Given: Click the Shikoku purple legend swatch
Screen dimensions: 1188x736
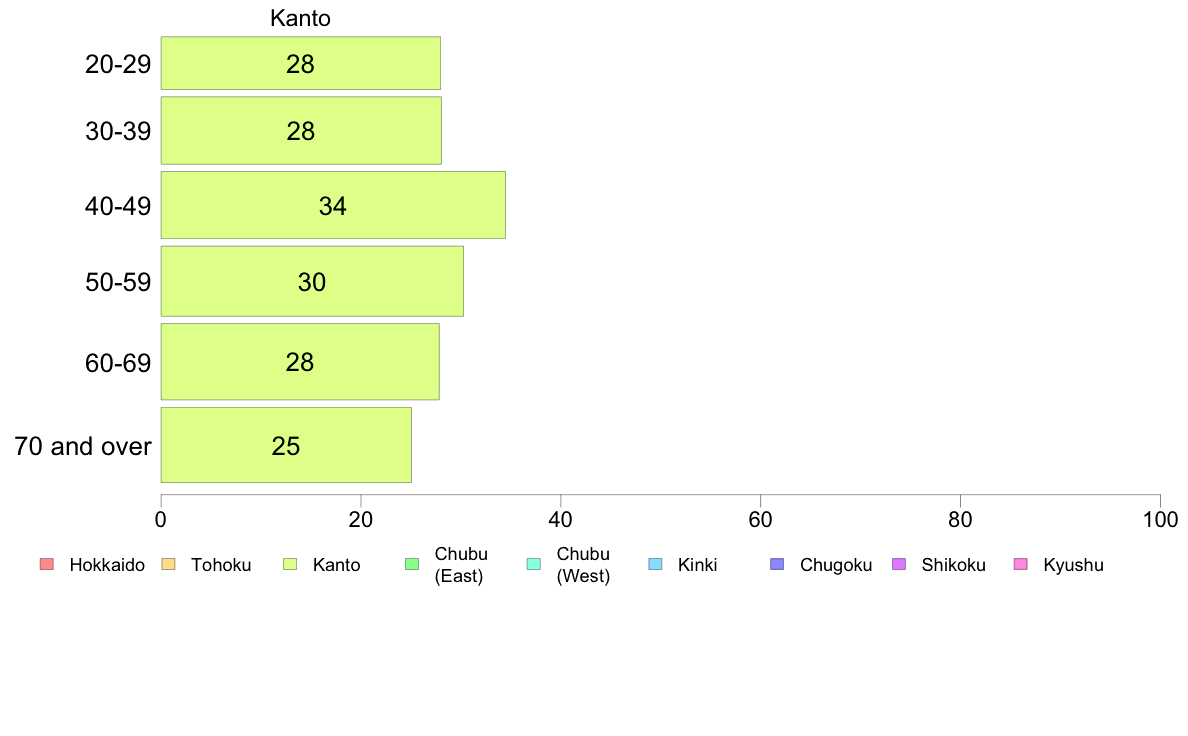Looking at the screenshot, I should pos(899,564).
